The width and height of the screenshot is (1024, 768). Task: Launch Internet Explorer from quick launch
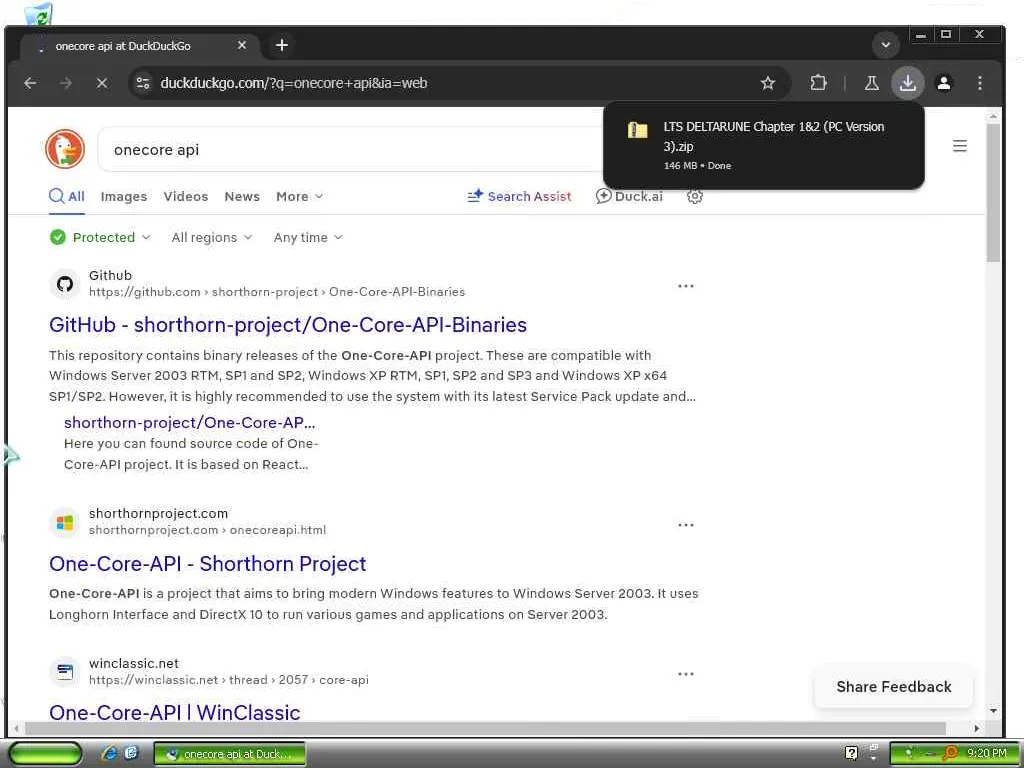(109, 754)
